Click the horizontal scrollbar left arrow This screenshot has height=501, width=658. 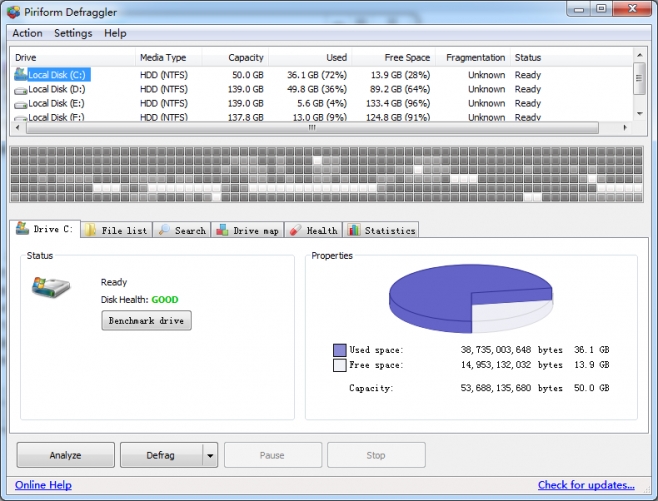[17, 128]
